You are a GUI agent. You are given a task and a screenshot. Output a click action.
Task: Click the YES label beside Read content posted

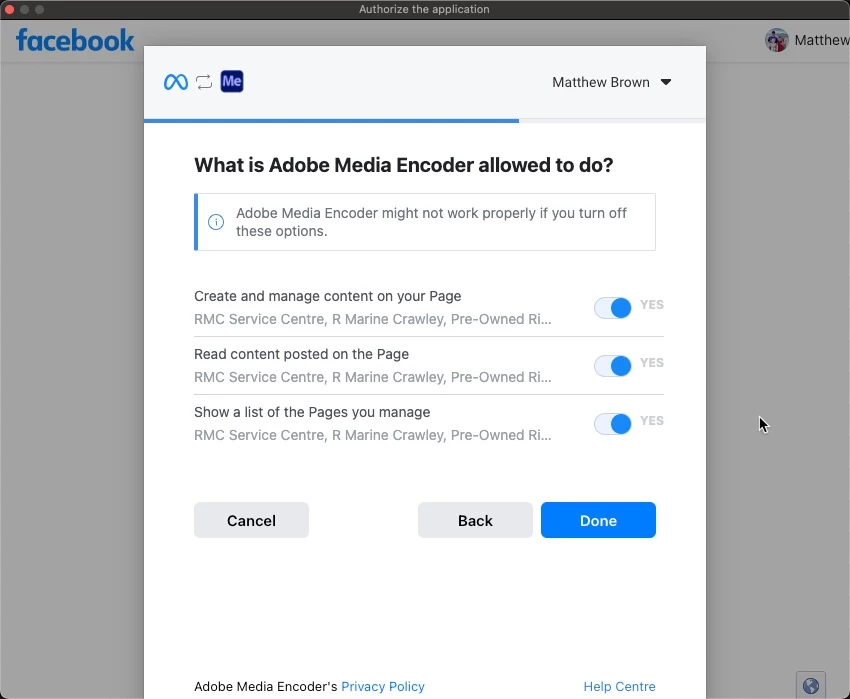[x=652, y=363]
